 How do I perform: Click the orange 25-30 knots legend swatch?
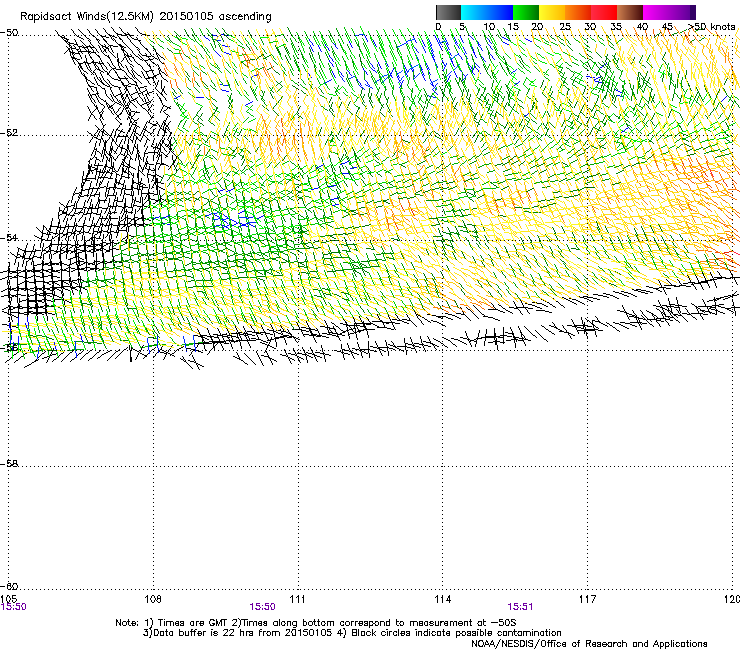pyautogui.click(x=578, y=12)
